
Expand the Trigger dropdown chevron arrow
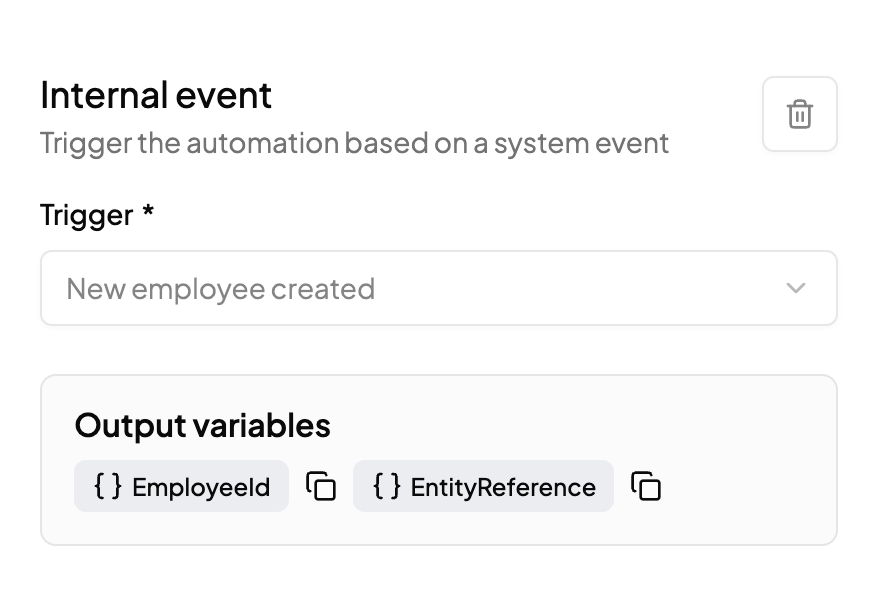pos(796,288)
